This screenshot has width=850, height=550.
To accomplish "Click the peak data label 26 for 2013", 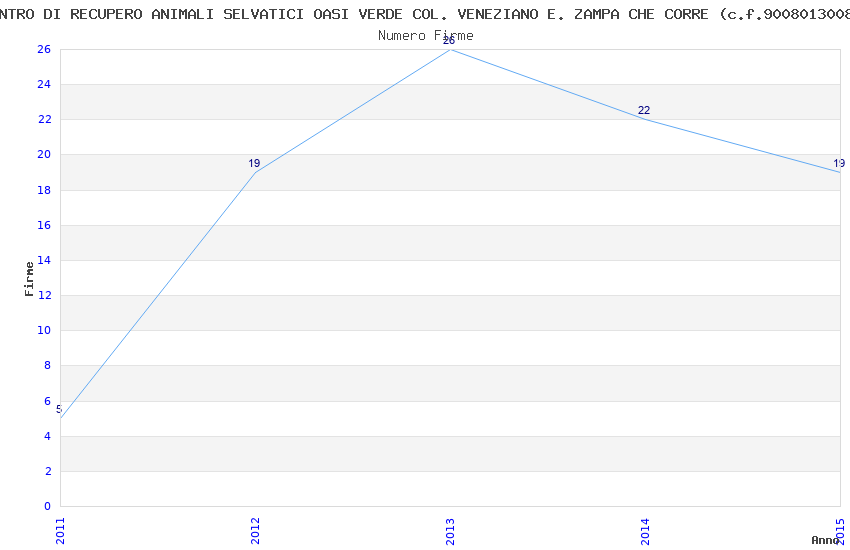I will tap(449, 41).
